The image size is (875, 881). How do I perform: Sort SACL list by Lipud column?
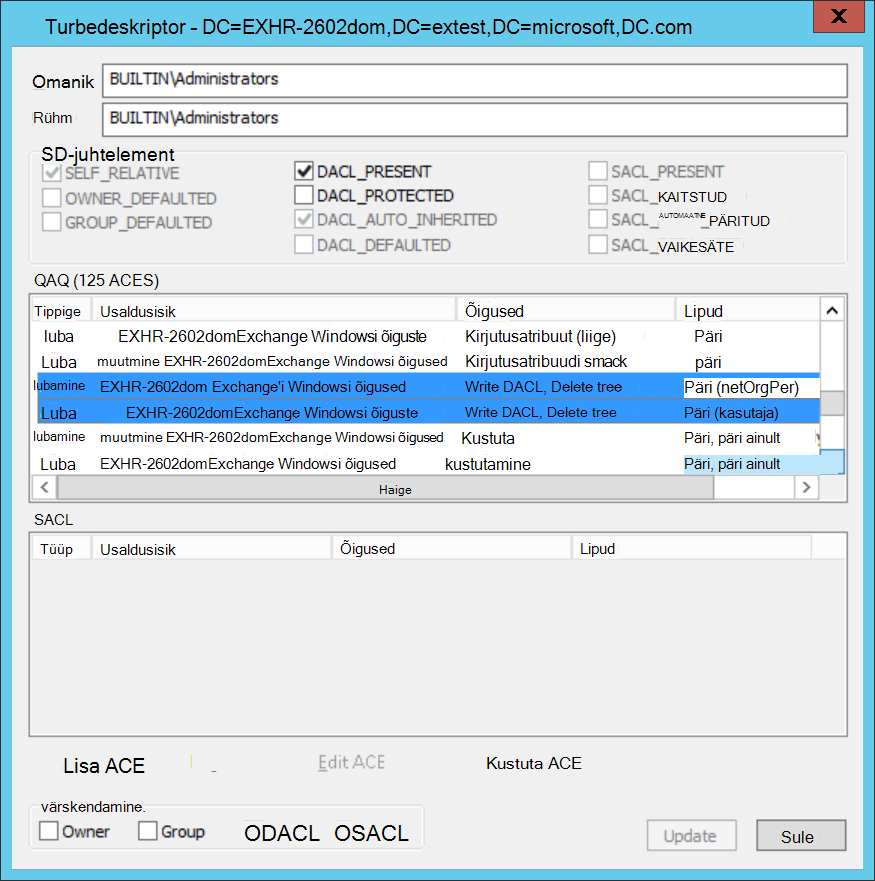pyautogui.click(x=691, y=548)
